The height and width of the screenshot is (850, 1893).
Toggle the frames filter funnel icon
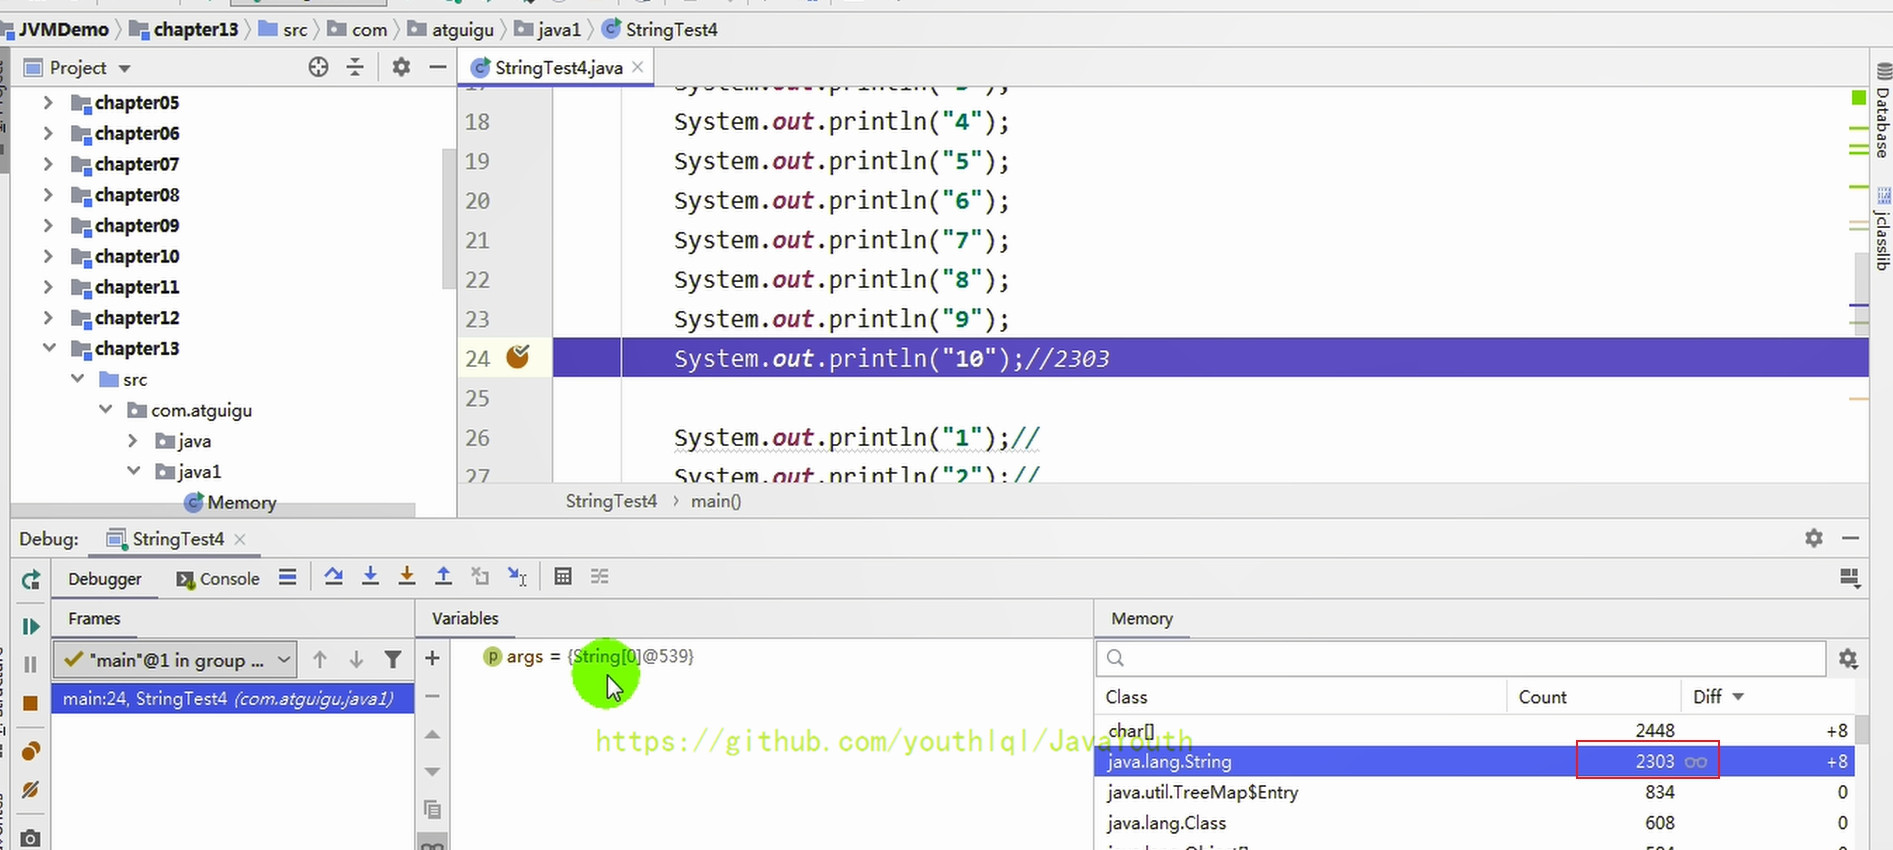[x=393, y=659]
